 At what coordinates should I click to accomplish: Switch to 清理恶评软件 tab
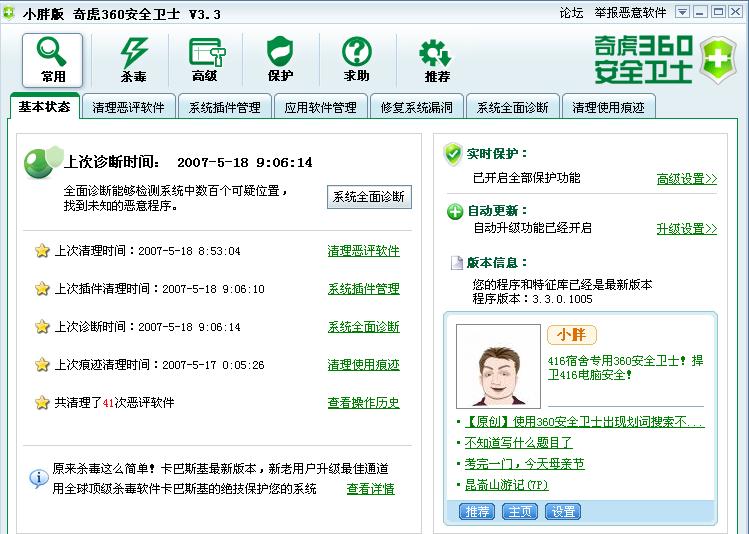130,108
